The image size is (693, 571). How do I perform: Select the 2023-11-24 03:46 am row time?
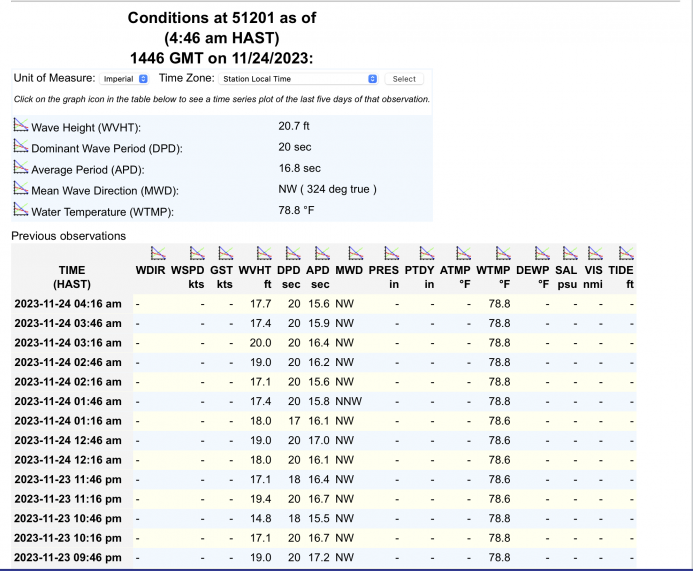68,323
